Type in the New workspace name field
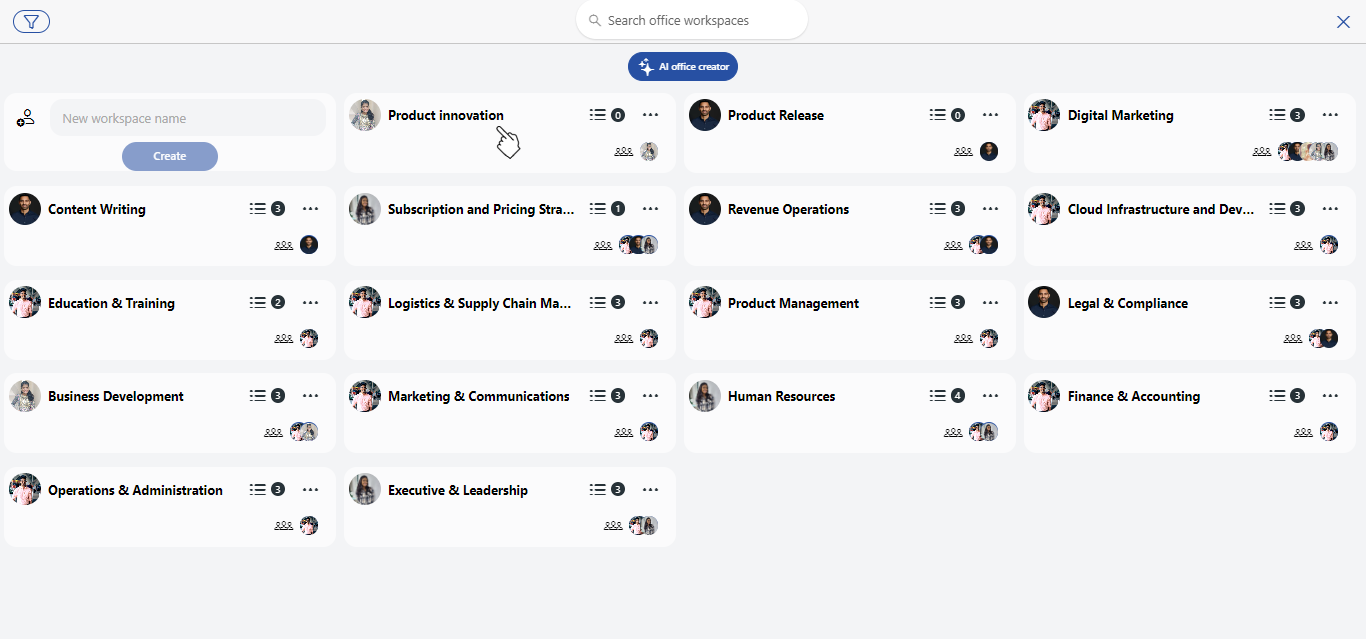This screenshot has width=1366, height=639. tap(188, 118)
